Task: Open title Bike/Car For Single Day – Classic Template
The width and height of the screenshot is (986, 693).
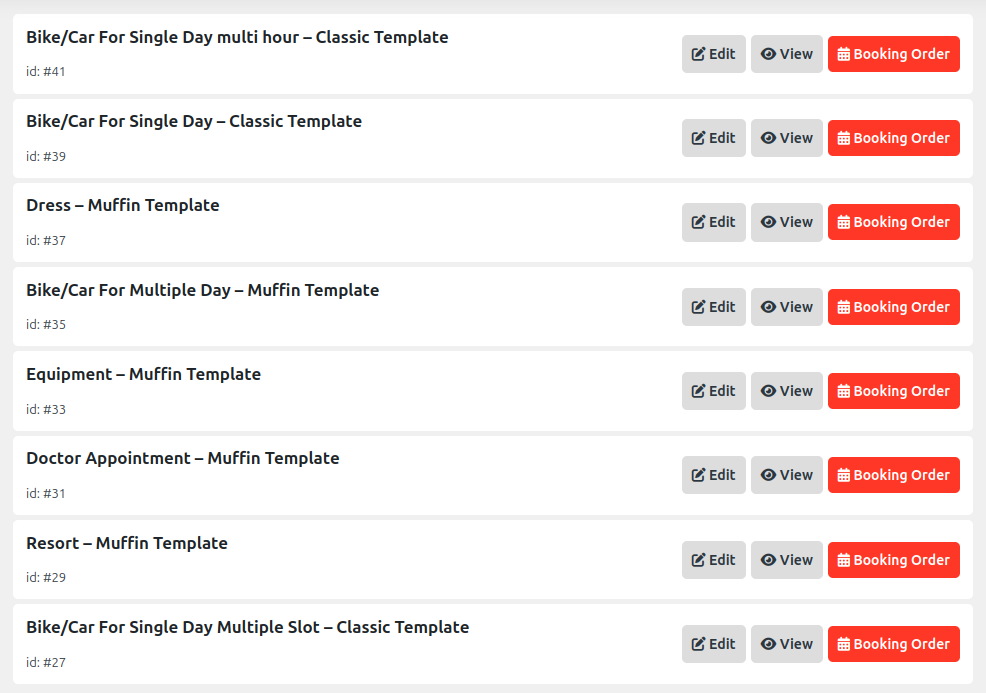Action: (194, 121)
